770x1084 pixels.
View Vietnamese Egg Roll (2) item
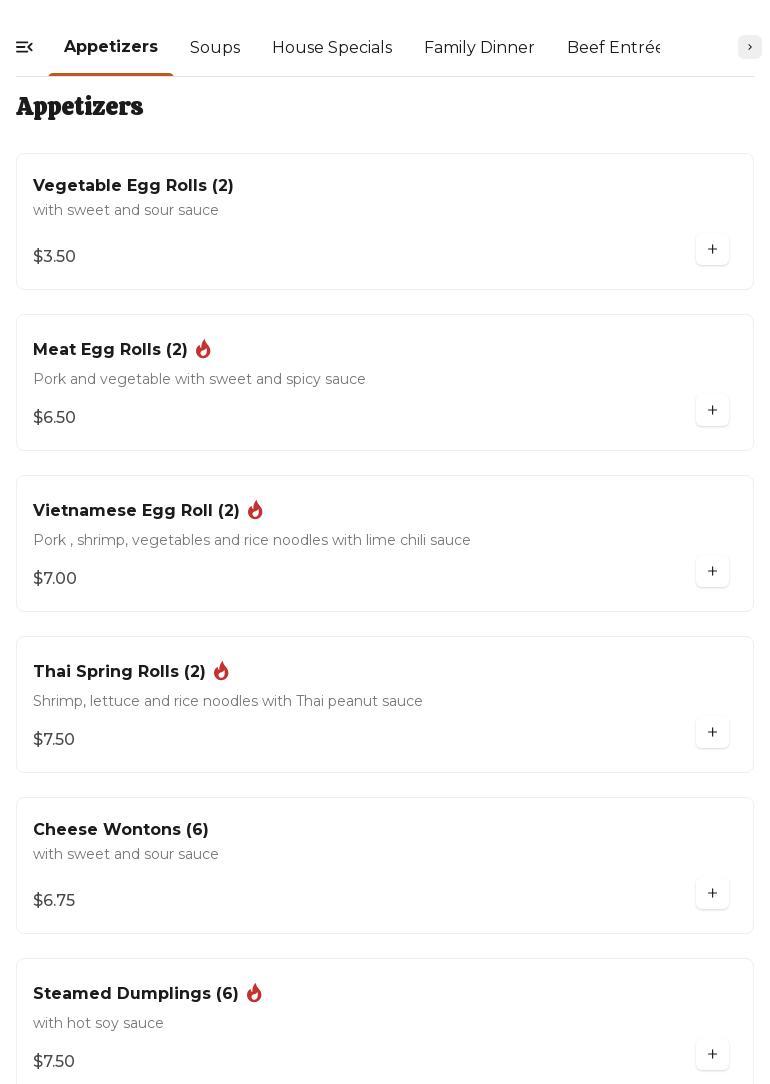click(136, 511)
